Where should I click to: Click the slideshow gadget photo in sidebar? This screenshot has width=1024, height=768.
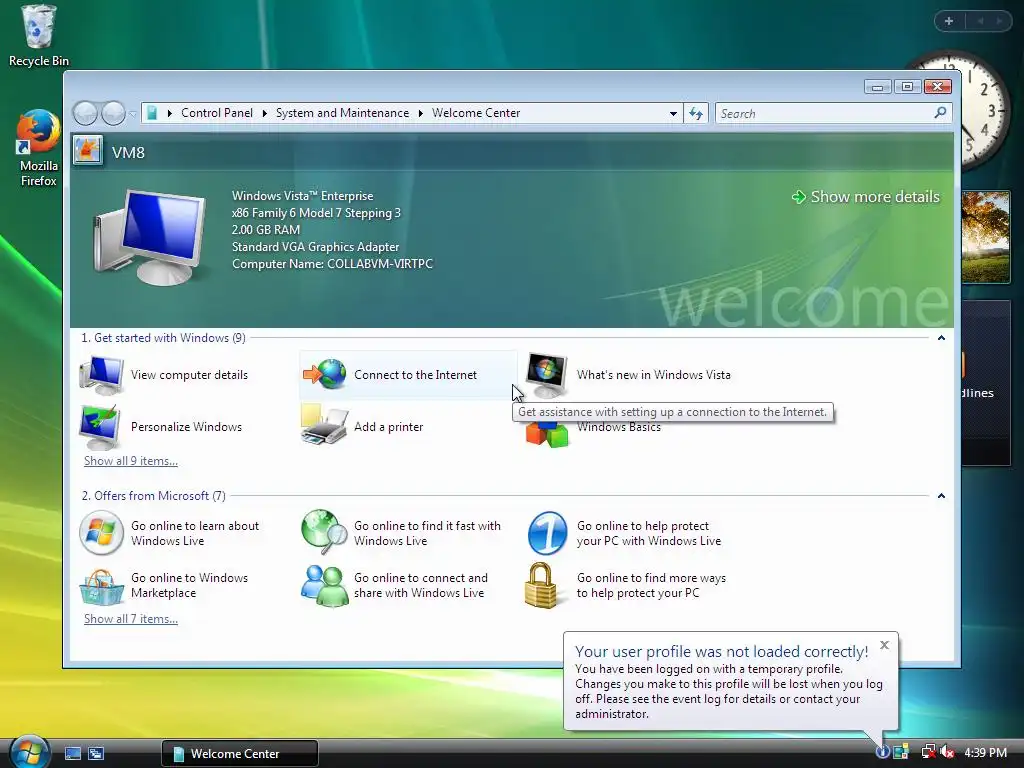[985, 236]
